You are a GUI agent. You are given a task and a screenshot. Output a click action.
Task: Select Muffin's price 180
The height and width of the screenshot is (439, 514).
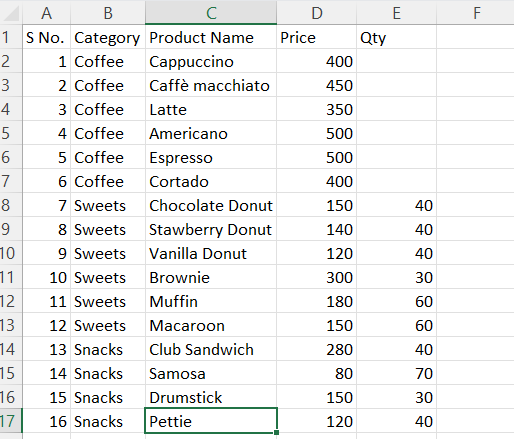[316, 301]
